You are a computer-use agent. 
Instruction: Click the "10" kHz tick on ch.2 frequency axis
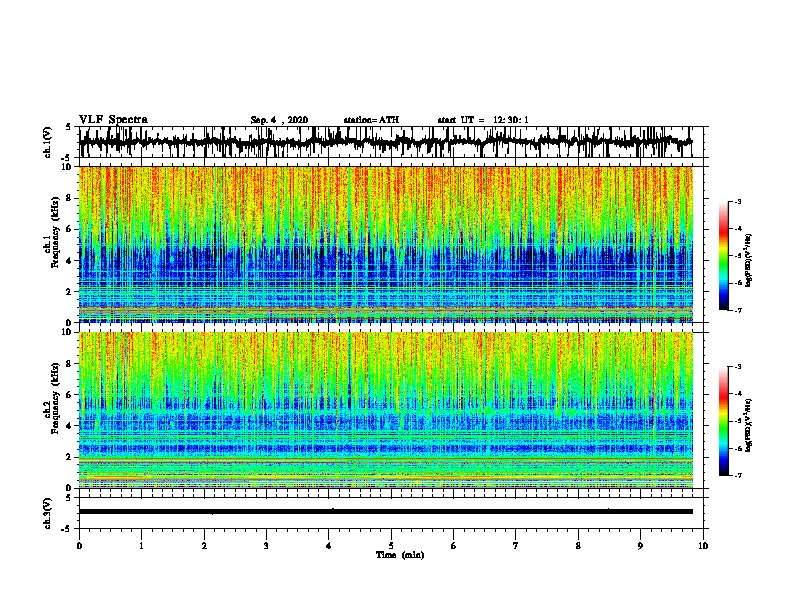[68, 332]
